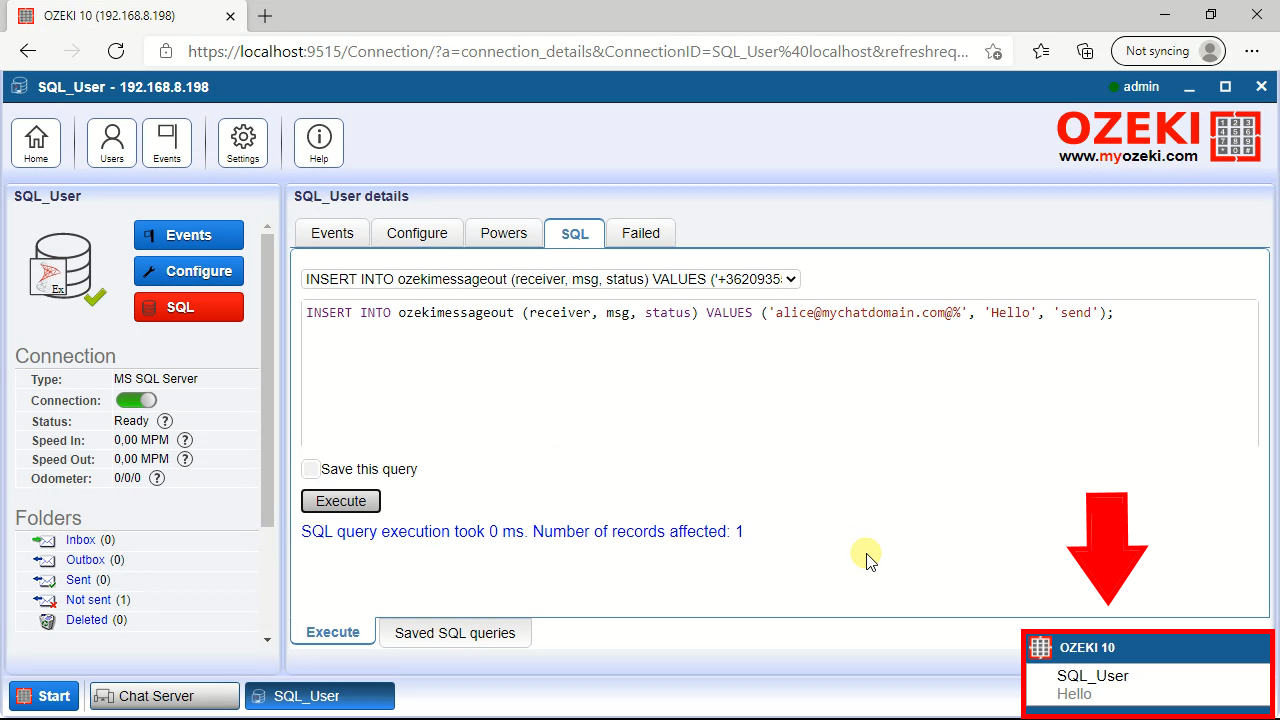Click the Odometer help icon
Screen dimensions: 1280x720
coord(157,478)
